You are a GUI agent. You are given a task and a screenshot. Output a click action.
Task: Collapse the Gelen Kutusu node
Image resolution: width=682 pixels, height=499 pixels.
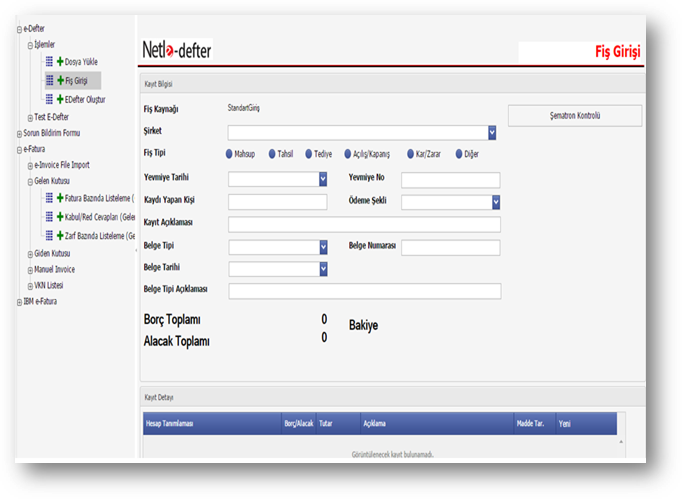pyautogui.click(x=30, y=182)
